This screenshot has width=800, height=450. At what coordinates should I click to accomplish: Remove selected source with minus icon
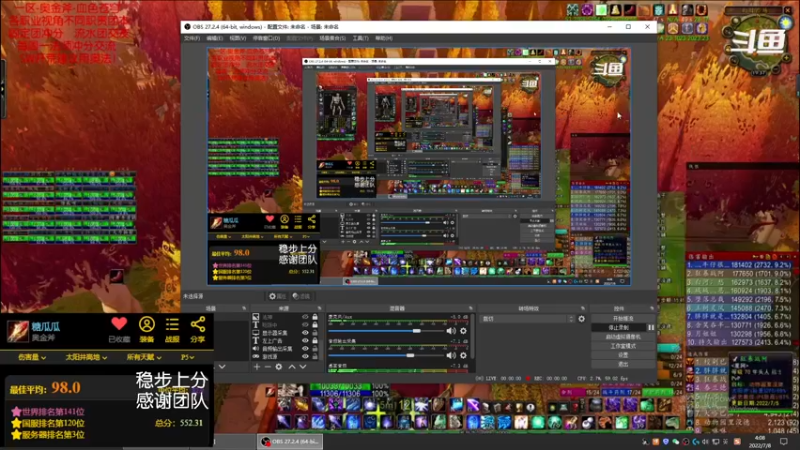pyautogui.click(x=267, y=366)
